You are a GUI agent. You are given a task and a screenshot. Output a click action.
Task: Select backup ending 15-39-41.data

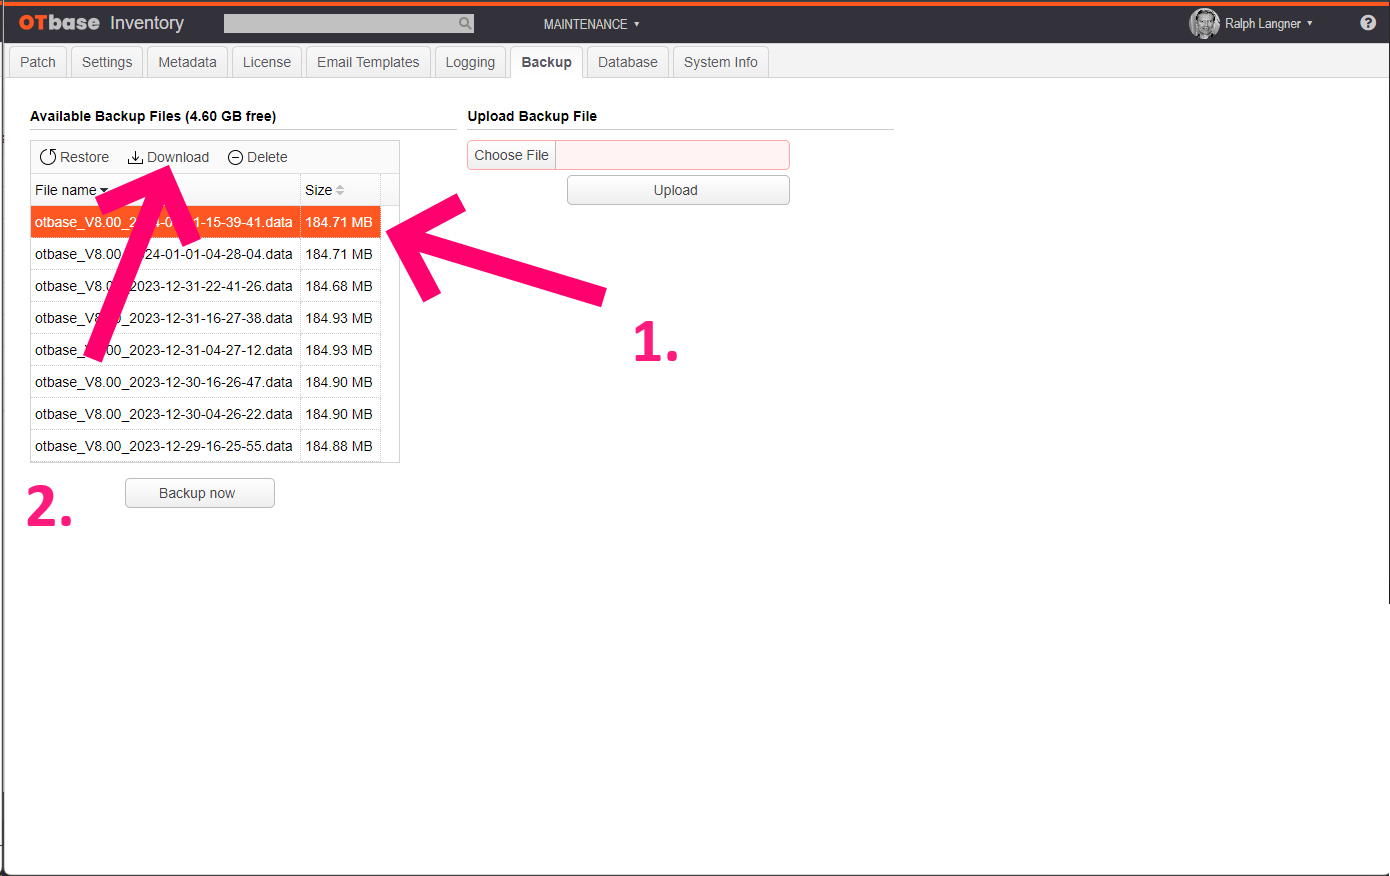coord(165,222)
